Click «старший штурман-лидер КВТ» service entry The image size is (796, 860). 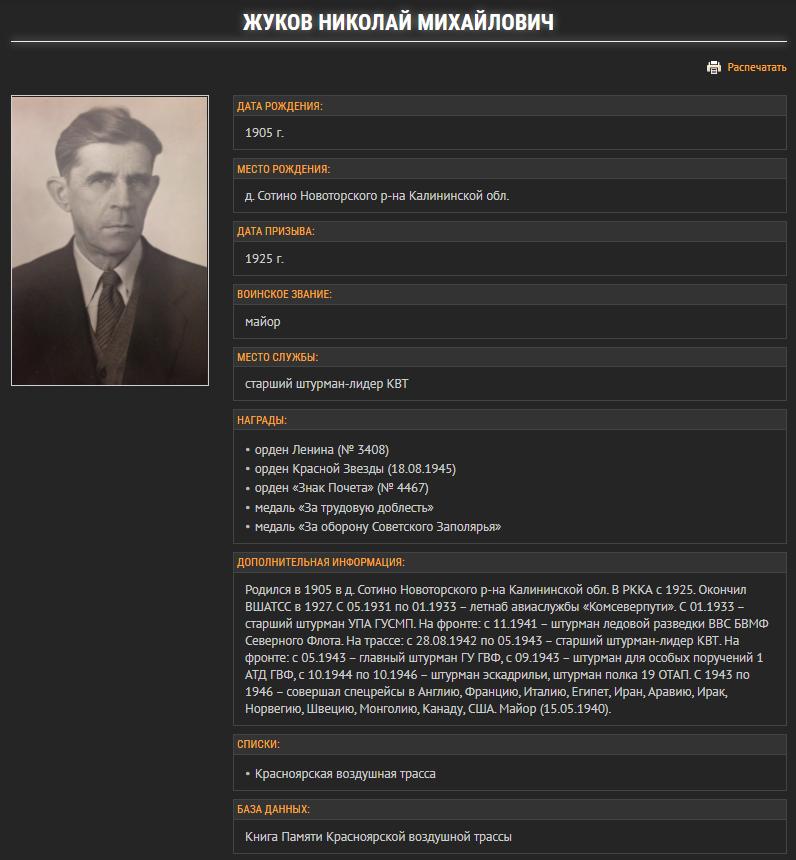(327, 385)
